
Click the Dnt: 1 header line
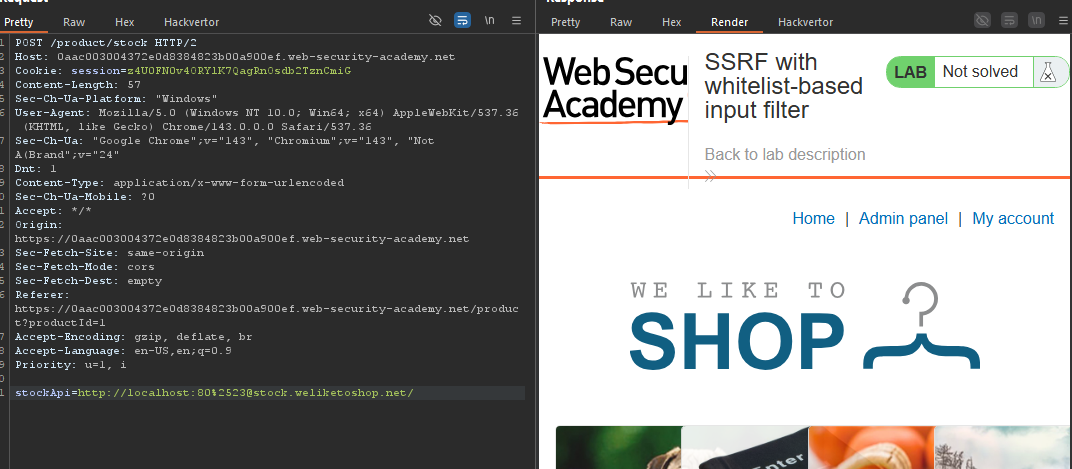(x=36, y=169)
